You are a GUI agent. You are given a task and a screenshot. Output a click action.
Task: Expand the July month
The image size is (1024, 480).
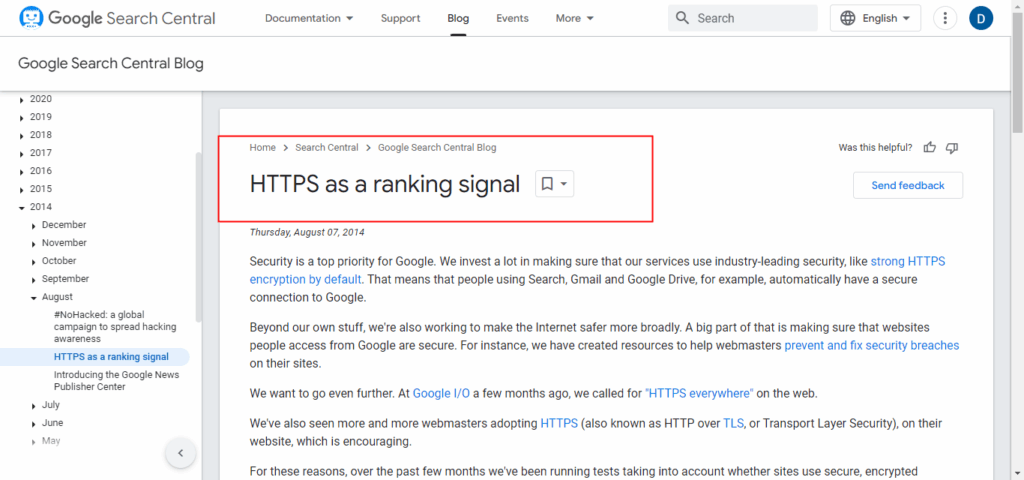[33, 406]
